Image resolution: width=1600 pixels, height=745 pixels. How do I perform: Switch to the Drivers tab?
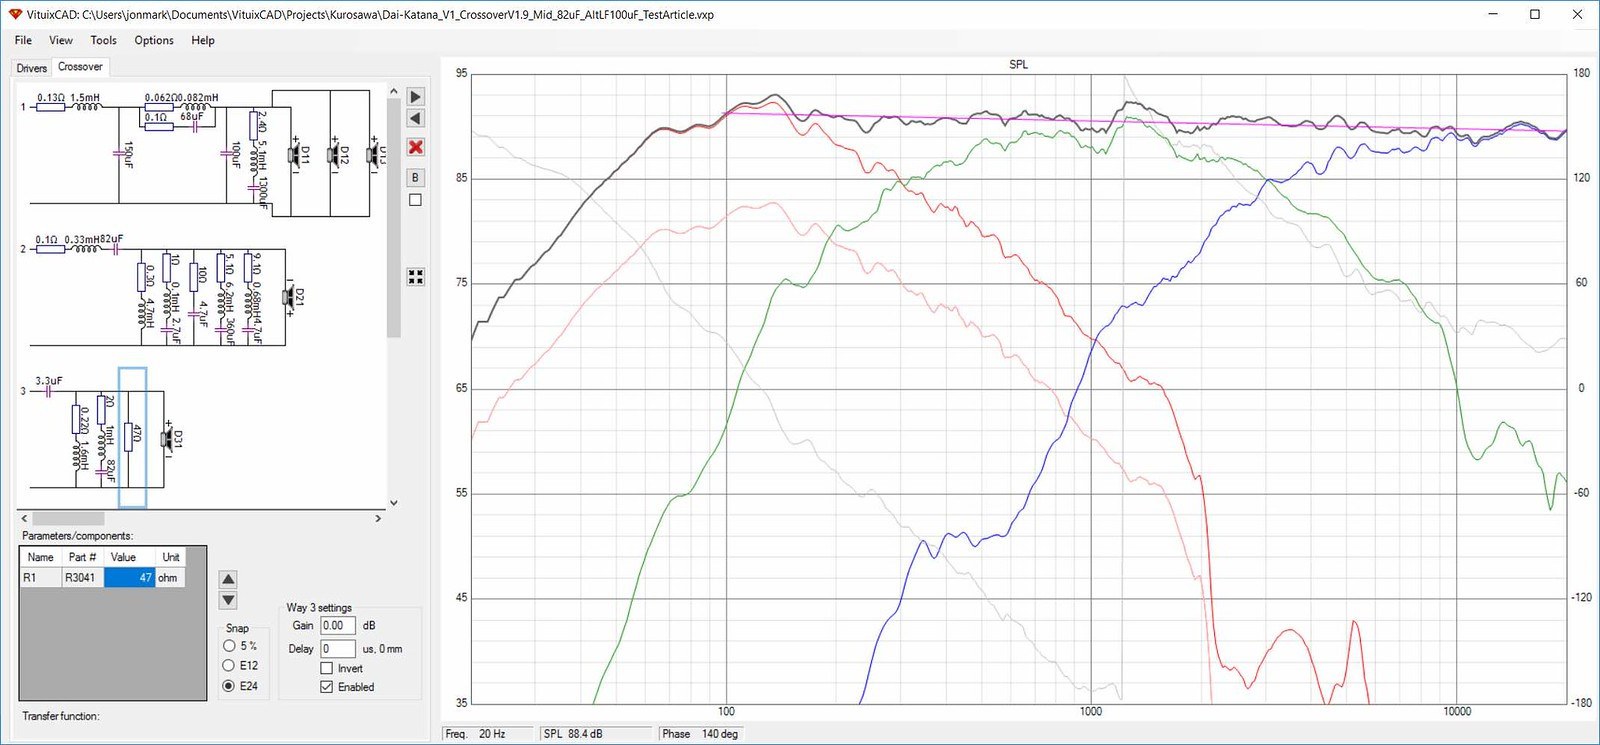click(32, 68)
